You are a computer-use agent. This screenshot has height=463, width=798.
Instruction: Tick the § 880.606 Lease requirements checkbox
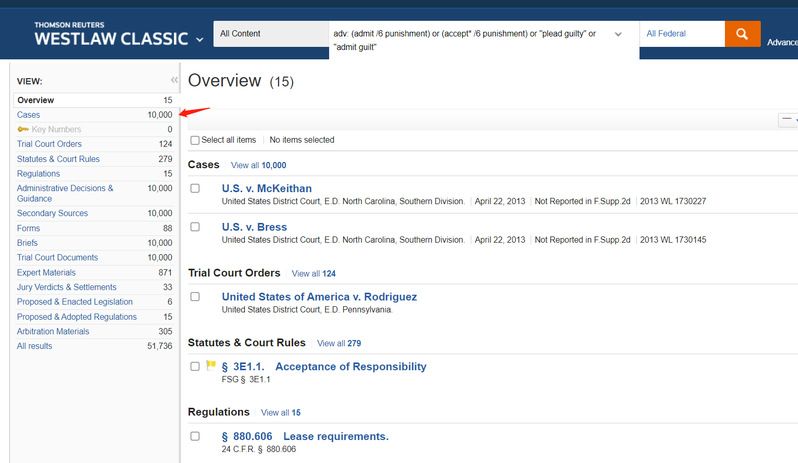point(195,436)
